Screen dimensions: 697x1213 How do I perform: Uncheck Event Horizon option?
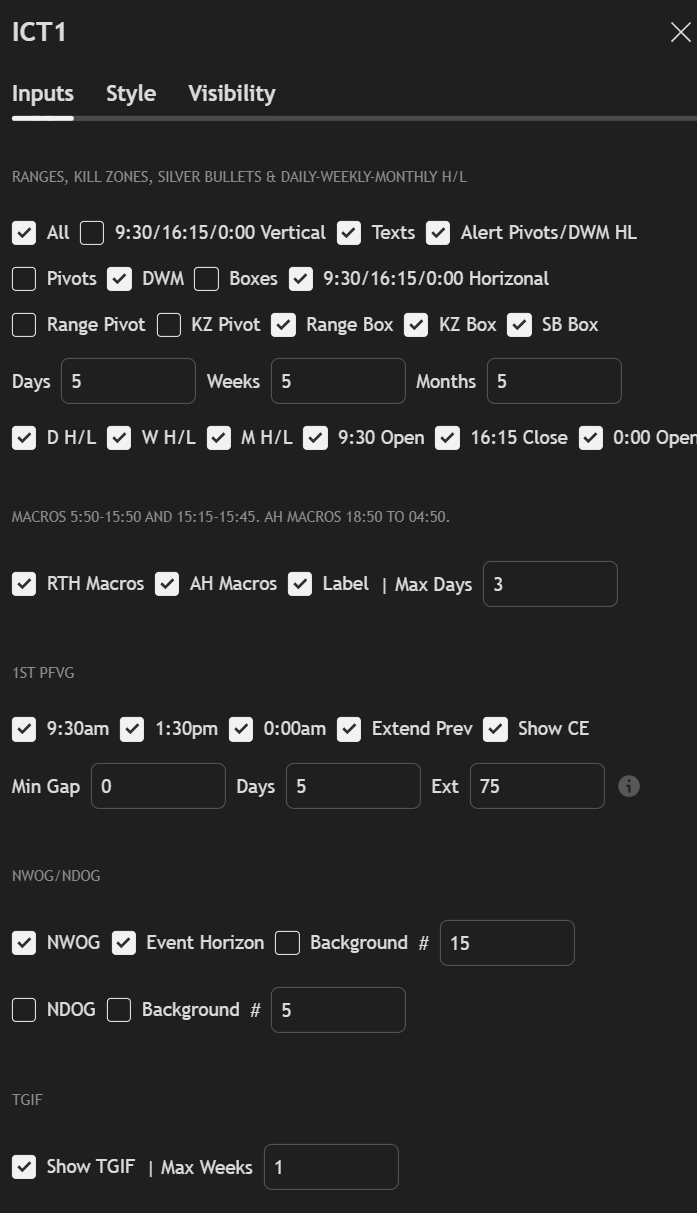click(x=124, y=943)
